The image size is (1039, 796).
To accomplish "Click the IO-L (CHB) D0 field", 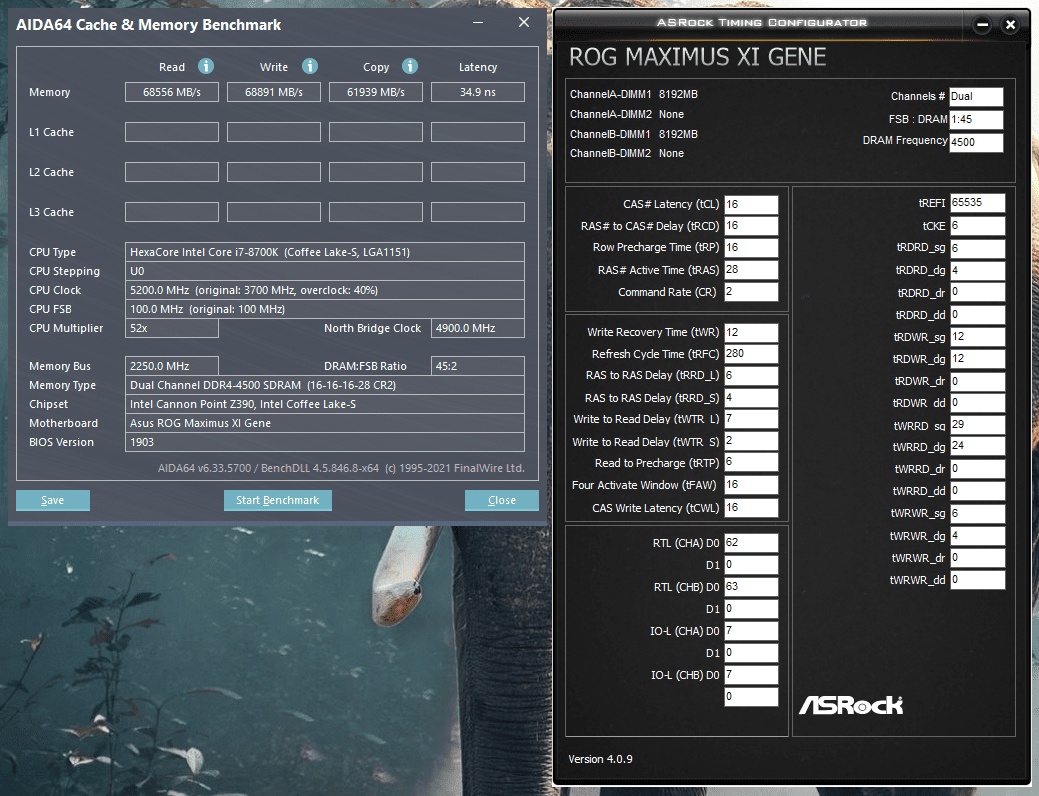I will tap(751, 675).
